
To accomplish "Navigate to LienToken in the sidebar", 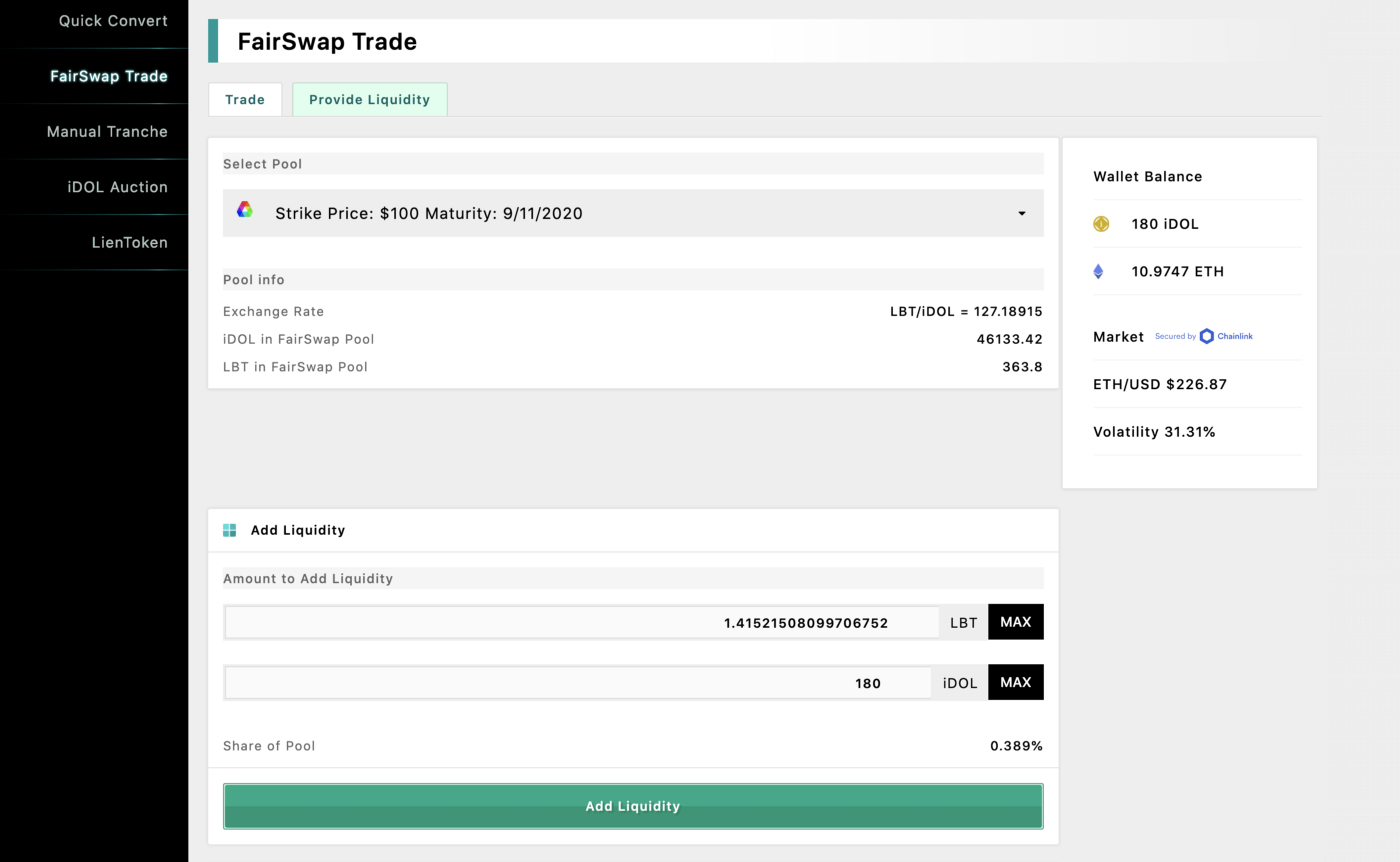I will [129, 243].
